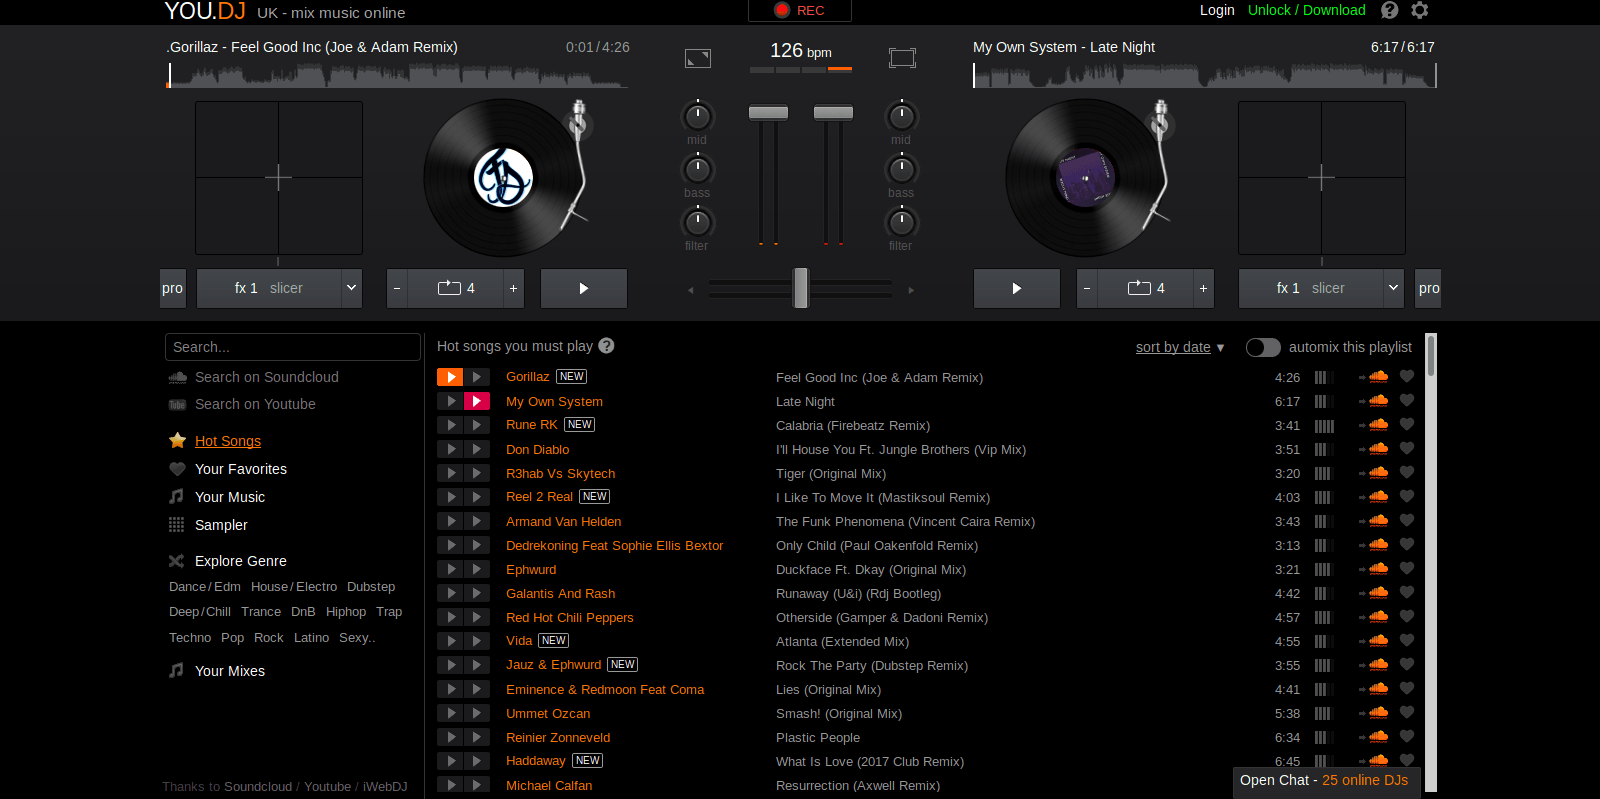Screen dimensions: 1600x799
Task: Play the left deck
Action: 584,288
